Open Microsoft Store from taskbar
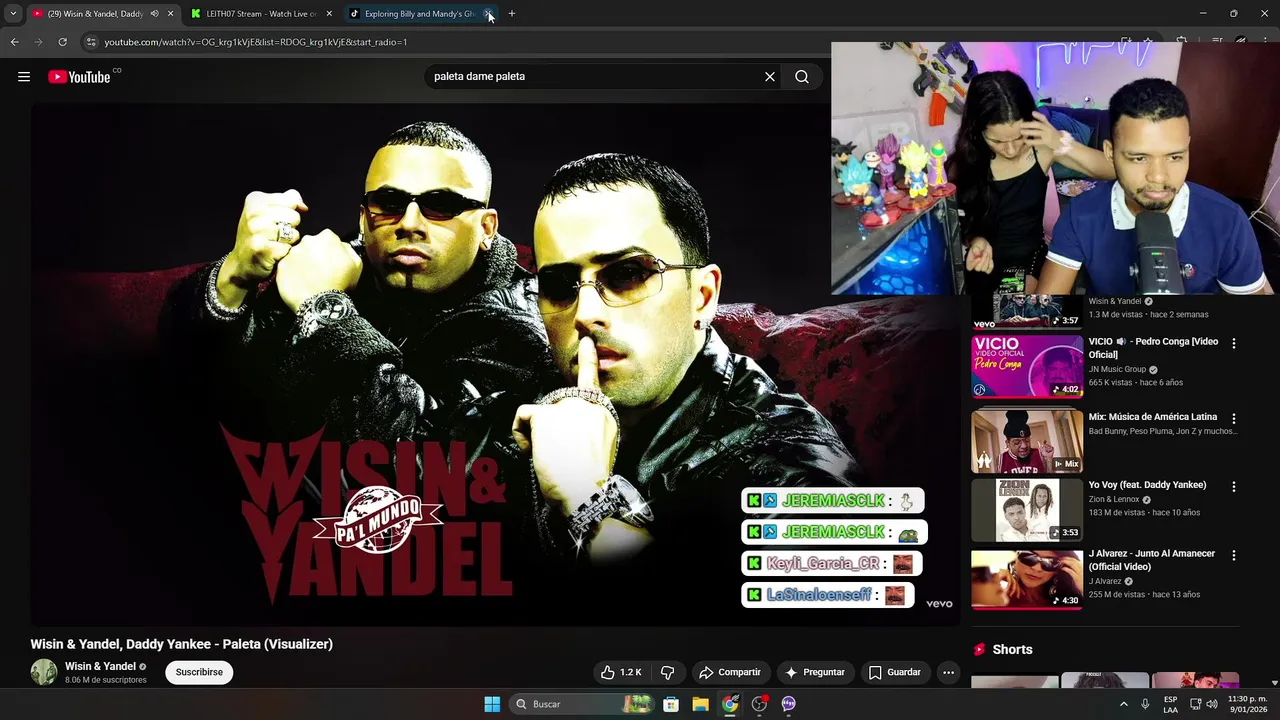Screen dimensions: 1280x720 coord(671,704)
